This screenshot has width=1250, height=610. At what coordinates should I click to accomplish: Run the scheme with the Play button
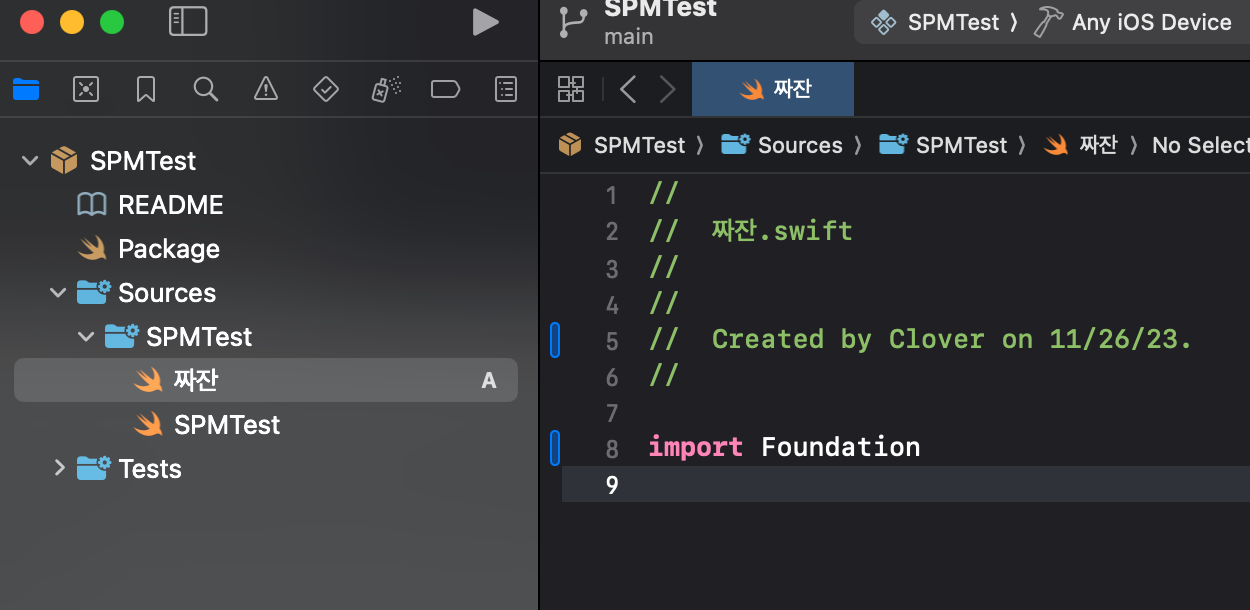(x=485, y=21)
